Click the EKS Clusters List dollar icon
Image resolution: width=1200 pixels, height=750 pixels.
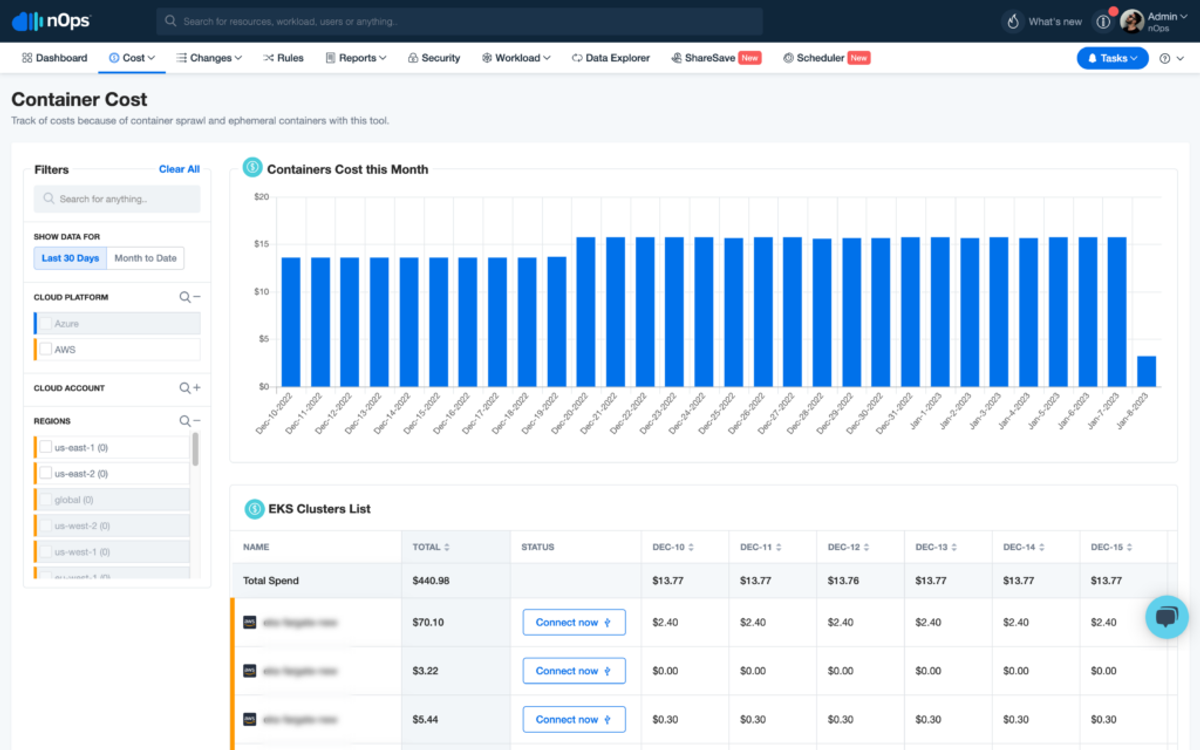coord(255,509)
